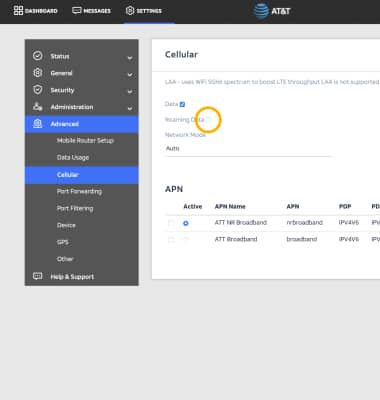The height and width of the screenshot is (400, 380).
Task: Click the nrbroadband APN value
Action: [x=305, y=222]
